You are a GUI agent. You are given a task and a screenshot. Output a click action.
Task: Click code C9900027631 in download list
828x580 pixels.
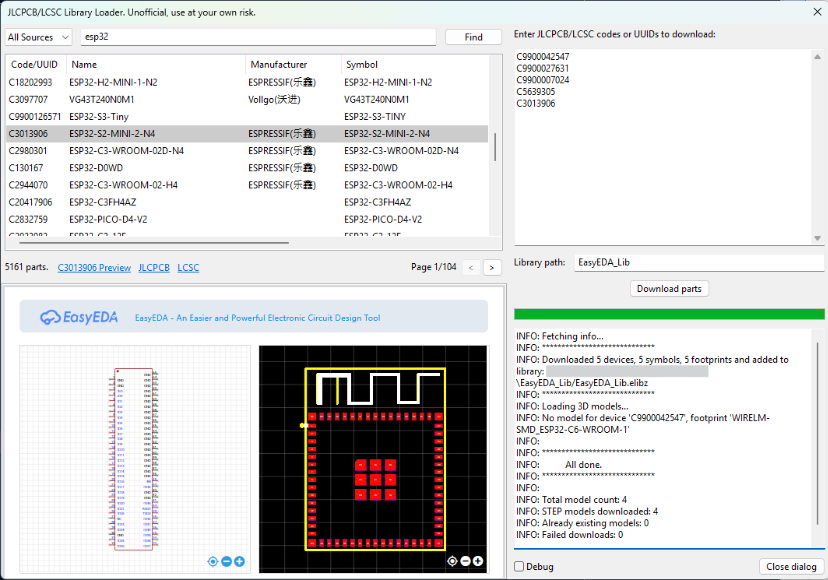click(x=543, y=68)
